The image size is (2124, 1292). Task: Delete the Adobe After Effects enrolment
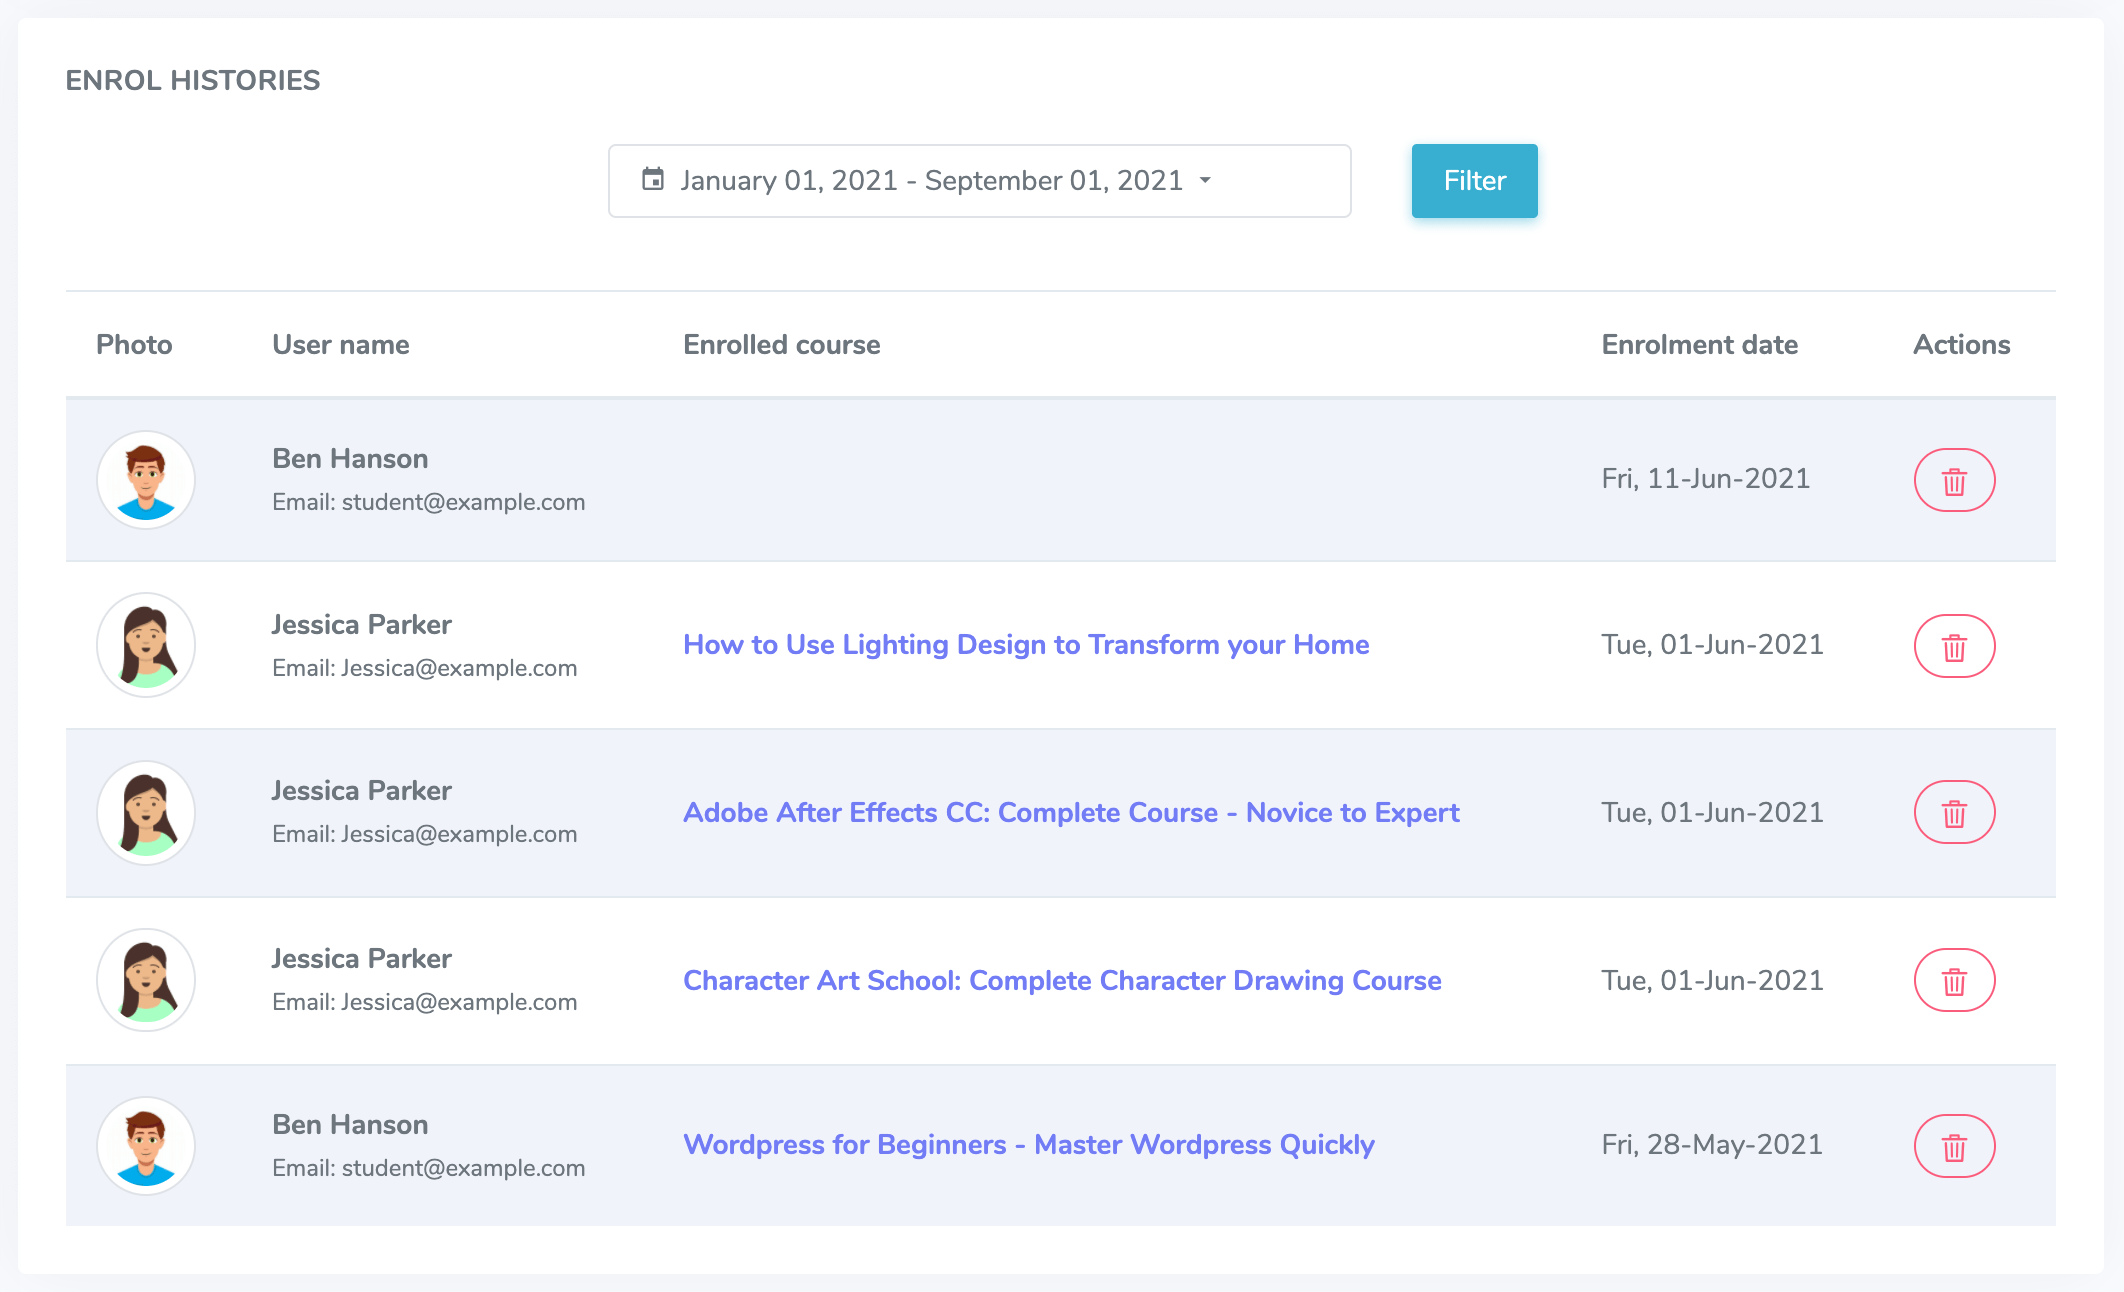click(x=1954, y=812)
